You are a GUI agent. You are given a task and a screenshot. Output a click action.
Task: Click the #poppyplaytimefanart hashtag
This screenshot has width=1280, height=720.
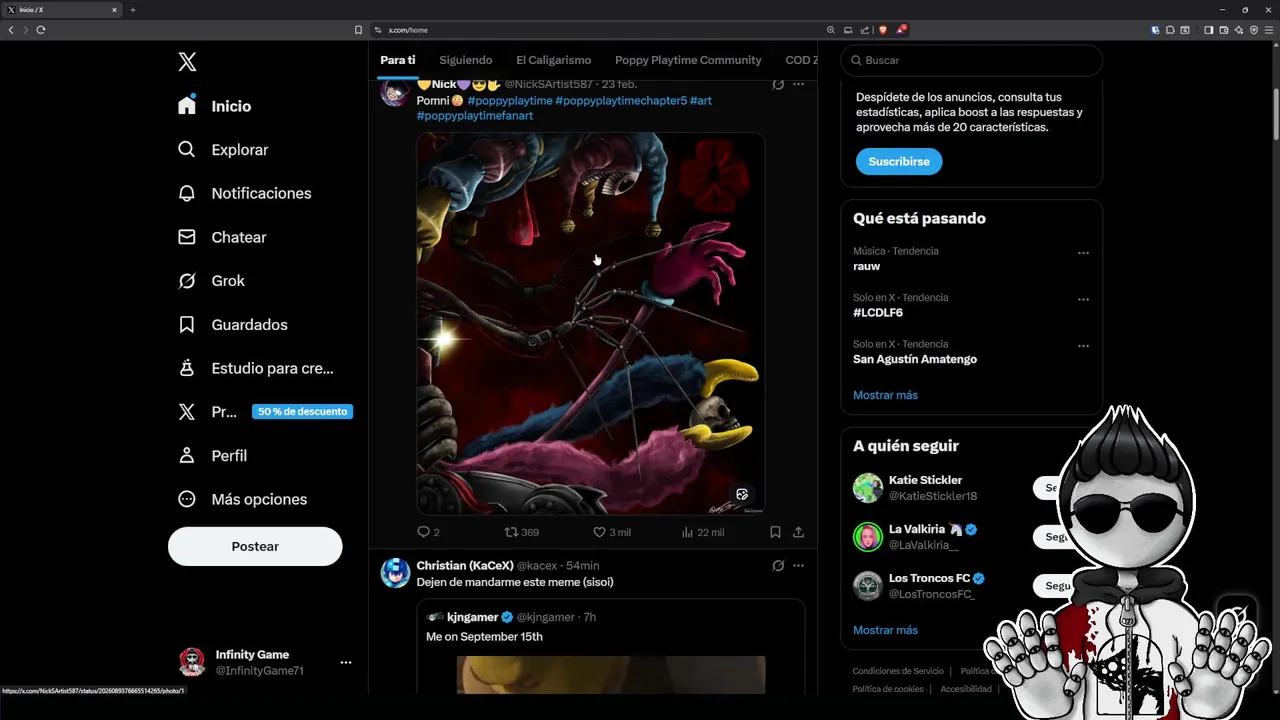click(475, 116)
